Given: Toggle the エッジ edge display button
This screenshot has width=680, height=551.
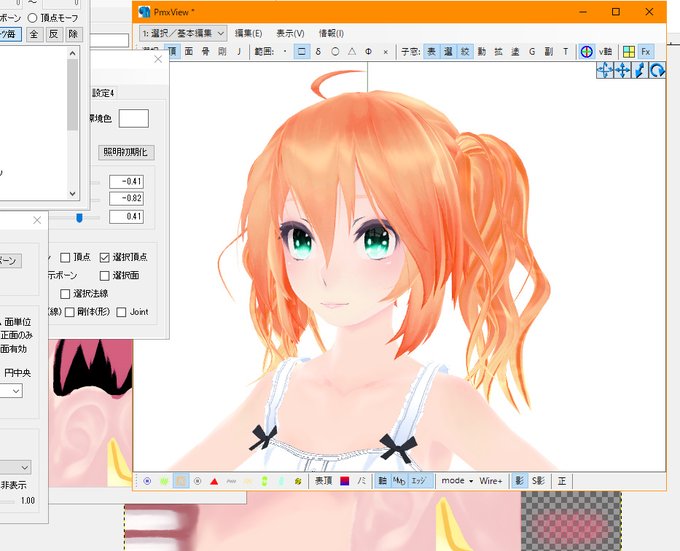Looking at the screenshot, I should (x=418, y=481).
